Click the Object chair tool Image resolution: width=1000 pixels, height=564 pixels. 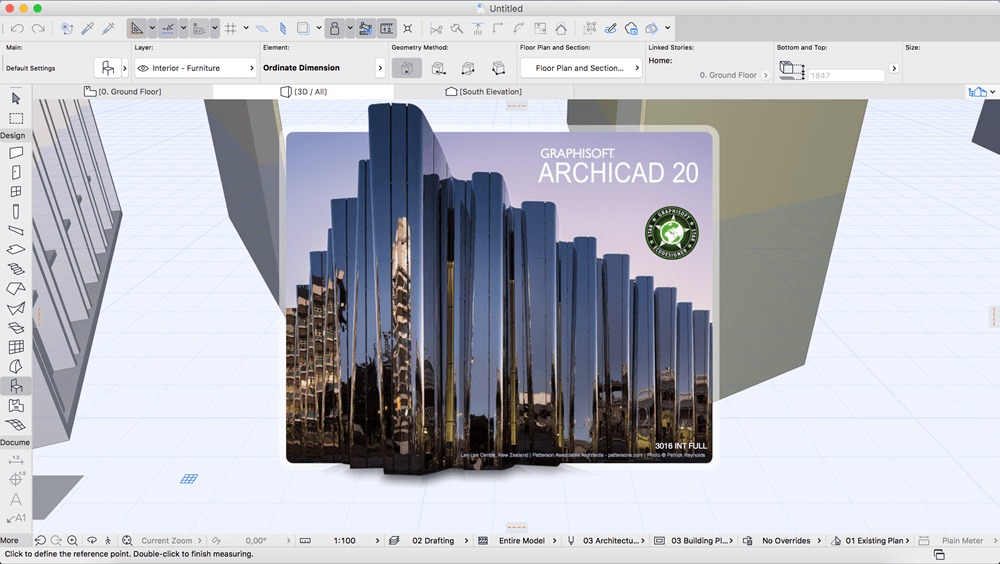click(x=16, y=386)
